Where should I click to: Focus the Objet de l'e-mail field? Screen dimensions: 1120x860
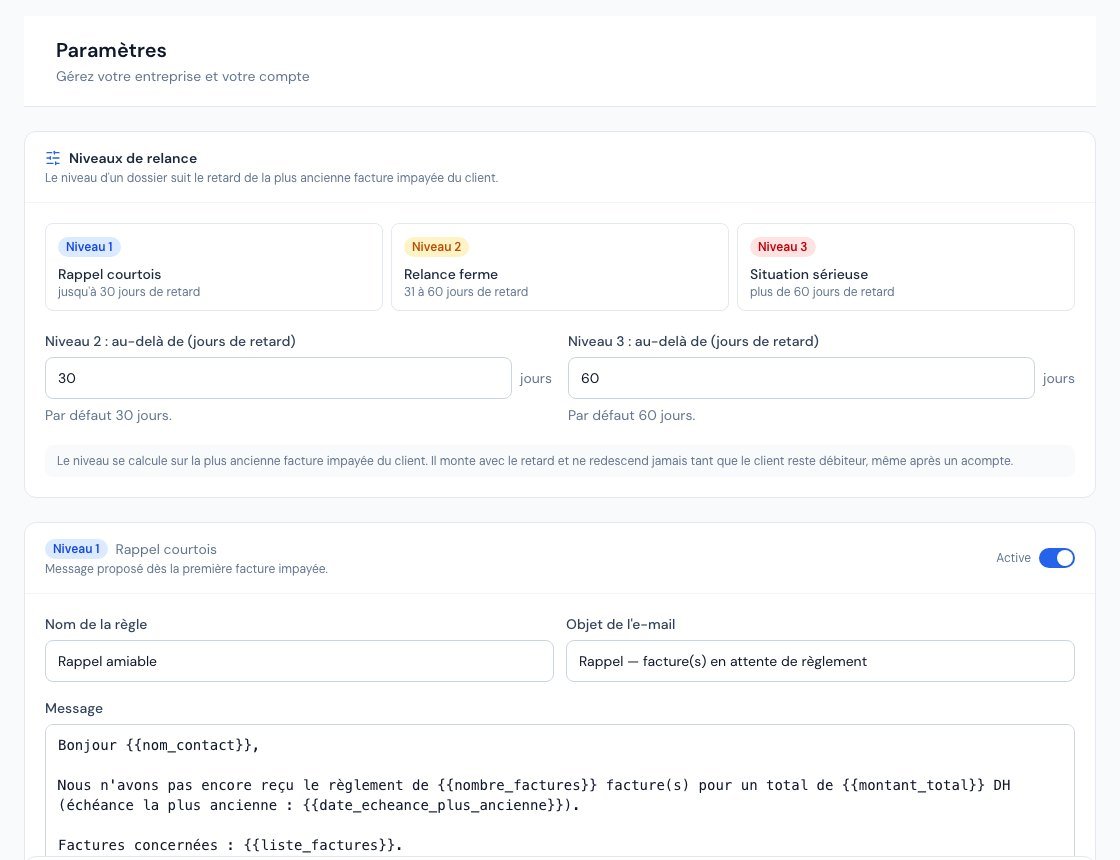[820, 661]
